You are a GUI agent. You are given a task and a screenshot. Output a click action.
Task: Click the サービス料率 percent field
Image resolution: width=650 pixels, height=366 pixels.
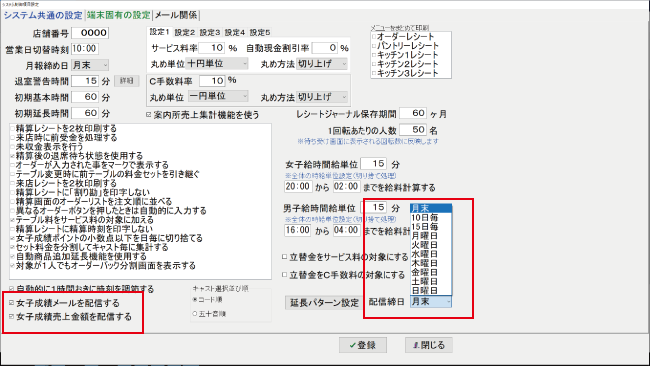tap(212, 48)
